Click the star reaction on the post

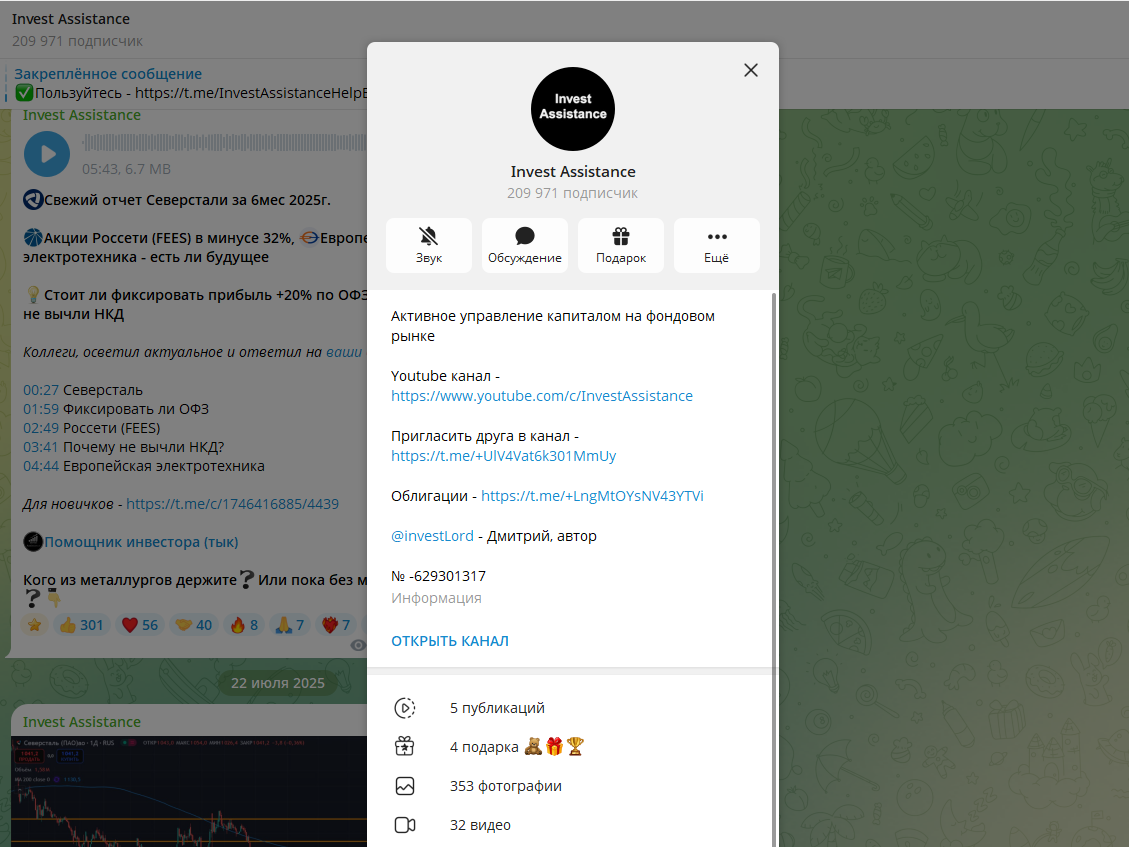[x=34, y=625]
